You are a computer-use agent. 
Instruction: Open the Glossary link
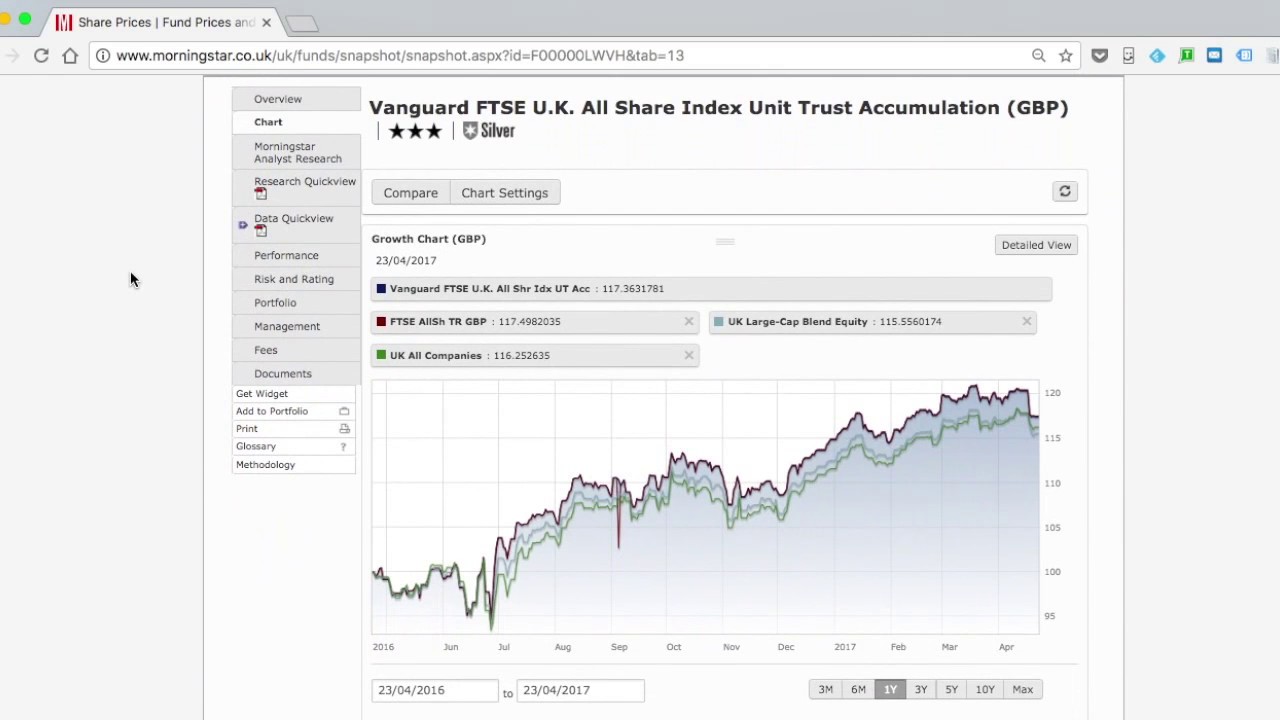pos(256,447)
